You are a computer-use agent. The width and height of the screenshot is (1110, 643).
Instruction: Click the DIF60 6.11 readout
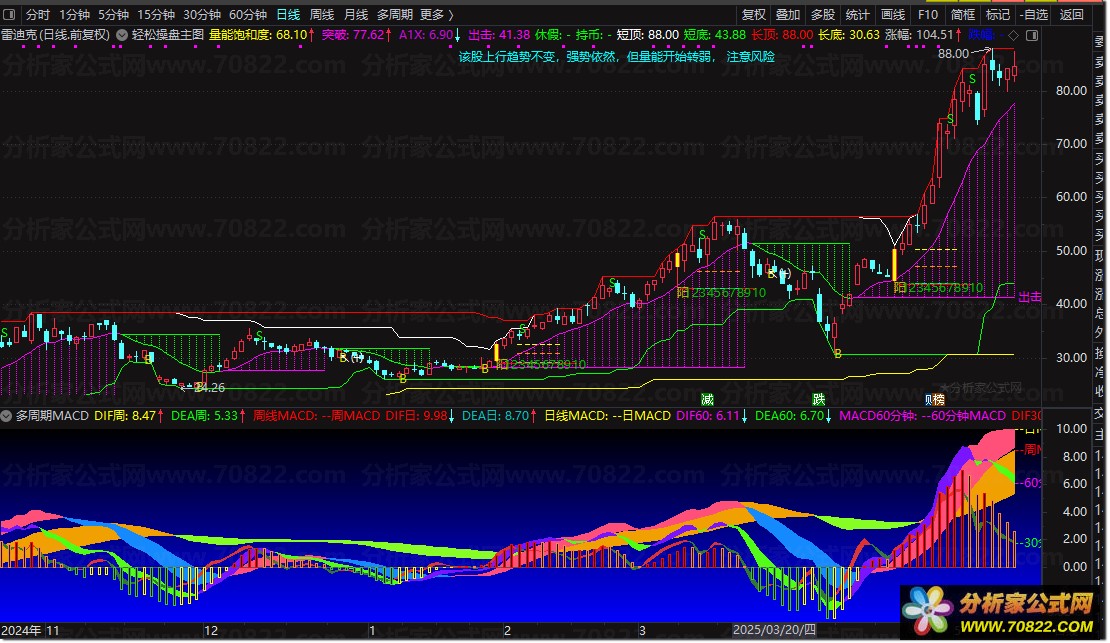[712, 416]
